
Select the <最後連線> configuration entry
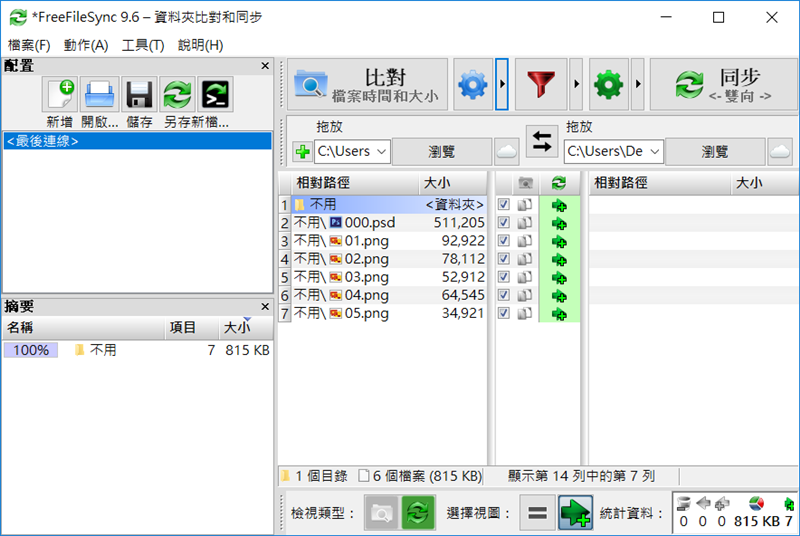coord(137,141)
